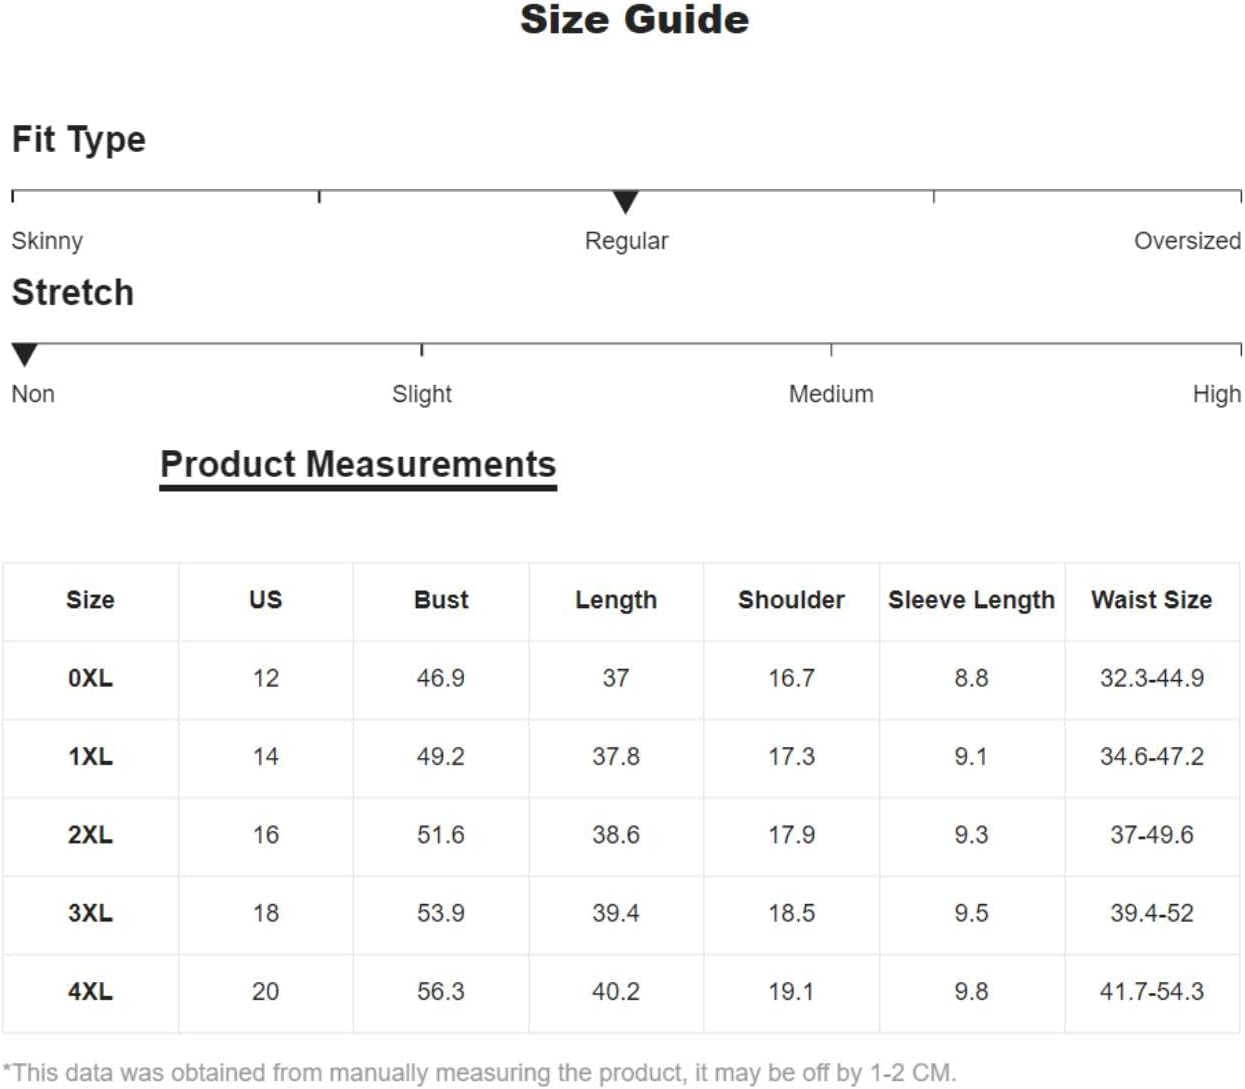Viewport: 1245px width, 1089px height.
Task: Click the Size Guide title
Action: (634, 20)
